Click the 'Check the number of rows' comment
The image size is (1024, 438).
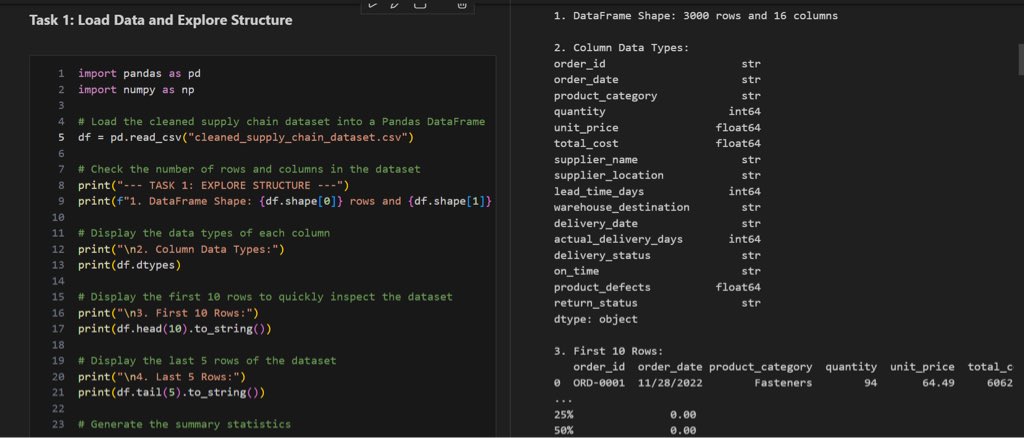tap(249, 169)
